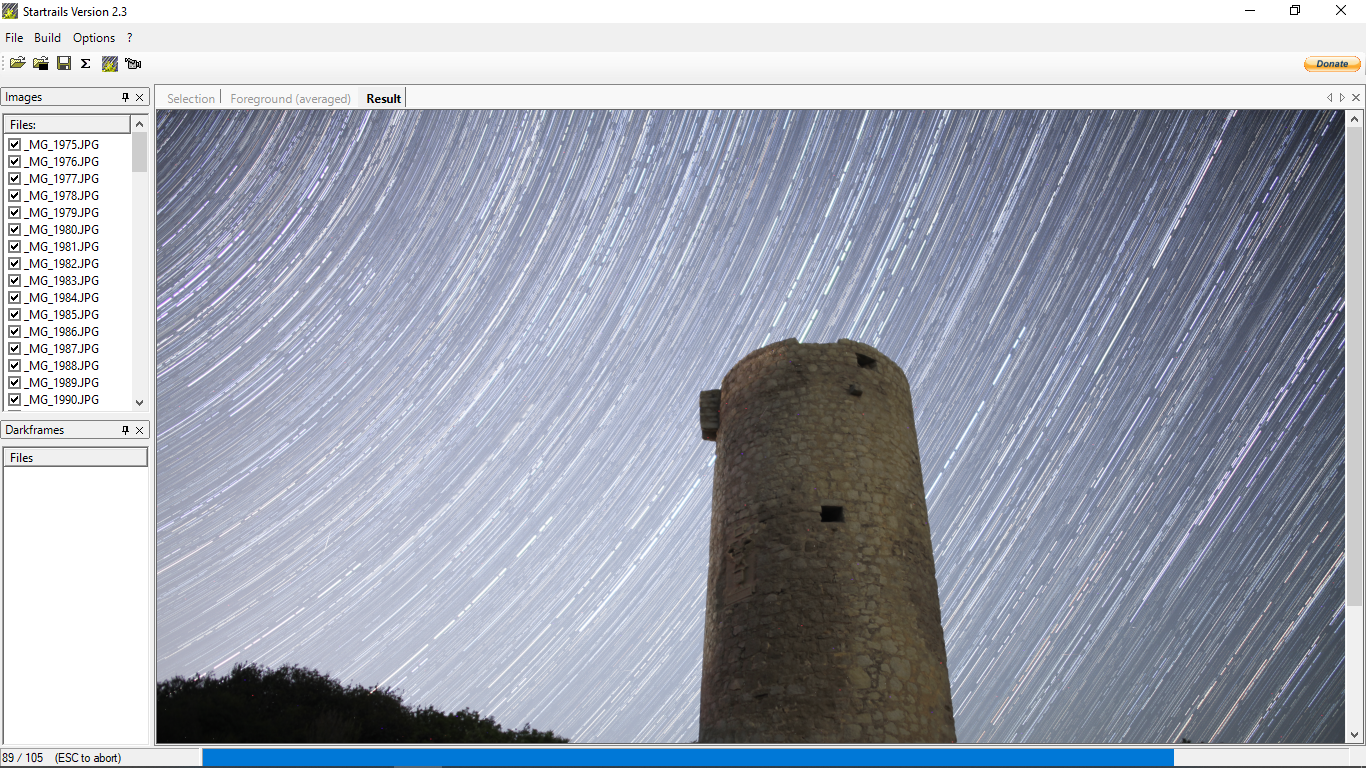The height and width of the screenshot is (768, 1366).
Task: Click the Open images folder icon
Action: coord(17,63)
